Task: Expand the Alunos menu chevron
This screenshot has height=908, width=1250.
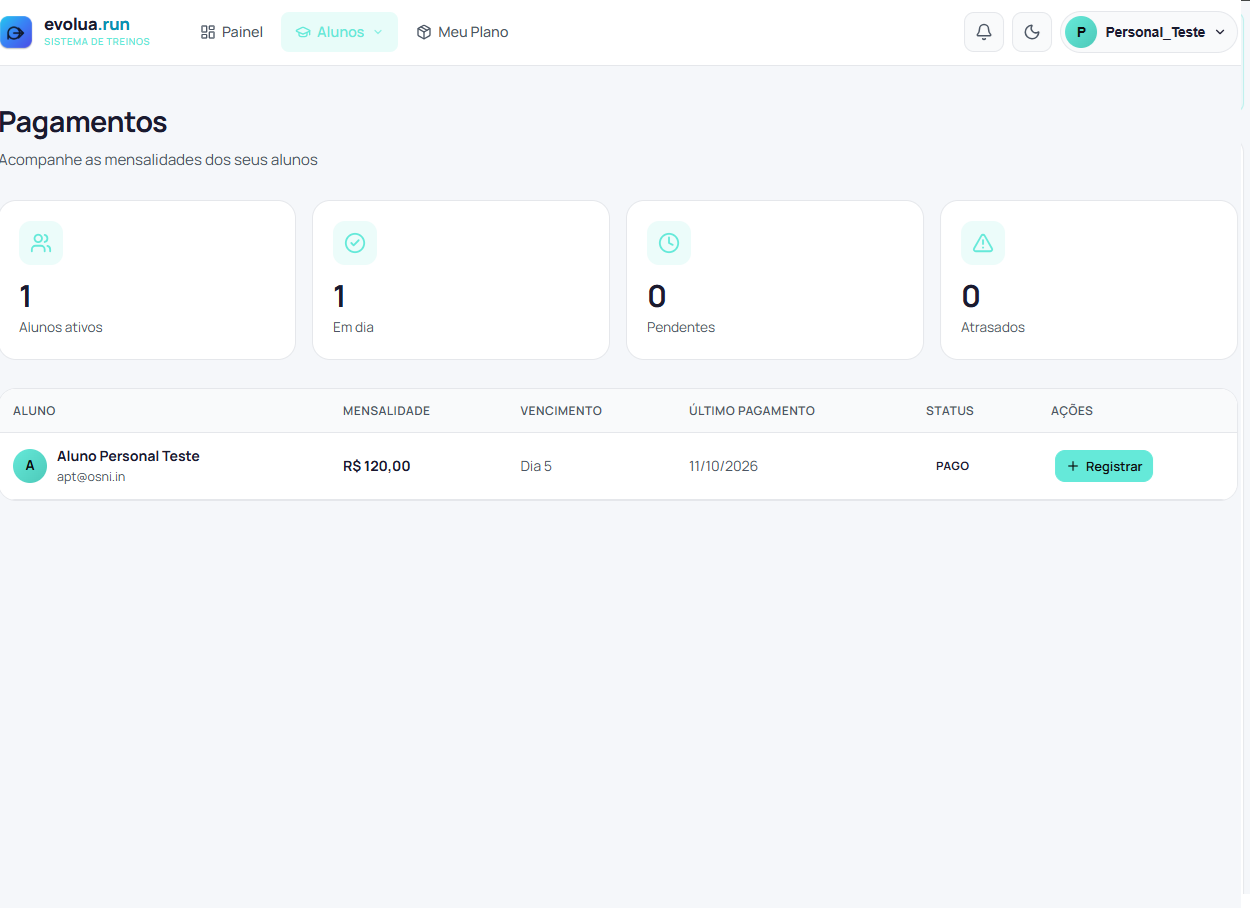Action: pos(378,32)
